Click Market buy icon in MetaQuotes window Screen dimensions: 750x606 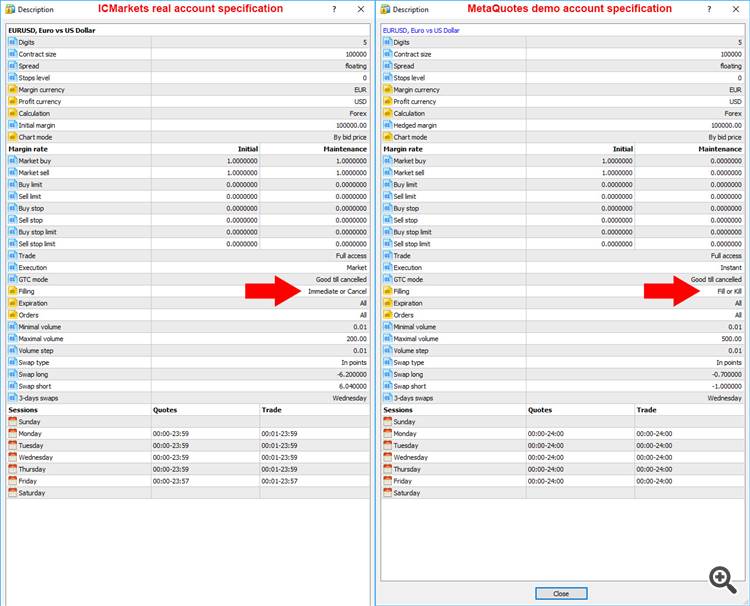click(x=387, y=161)
